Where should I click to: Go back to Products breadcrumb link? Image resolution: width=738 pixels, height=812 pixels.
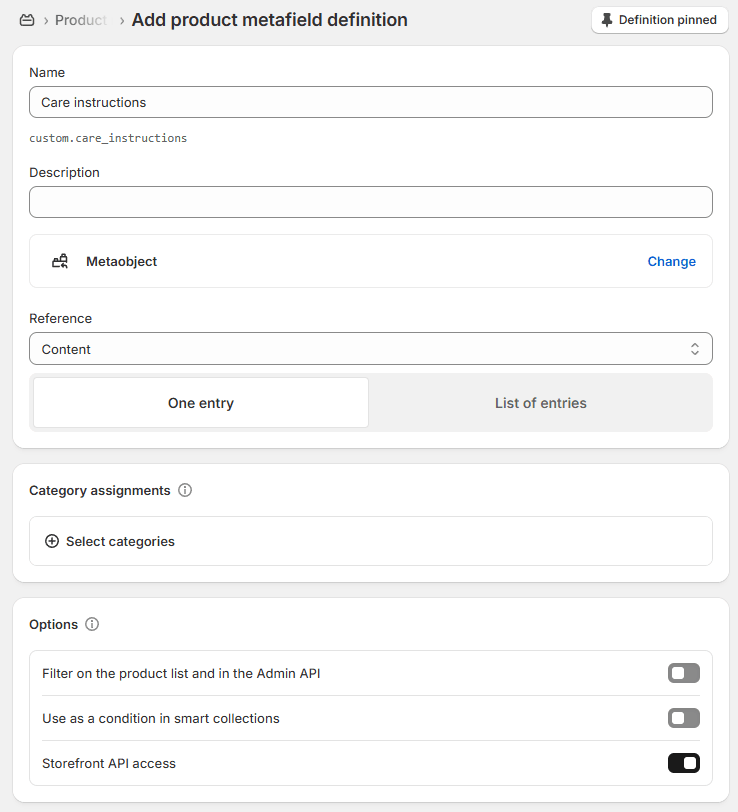pos(81,20)
